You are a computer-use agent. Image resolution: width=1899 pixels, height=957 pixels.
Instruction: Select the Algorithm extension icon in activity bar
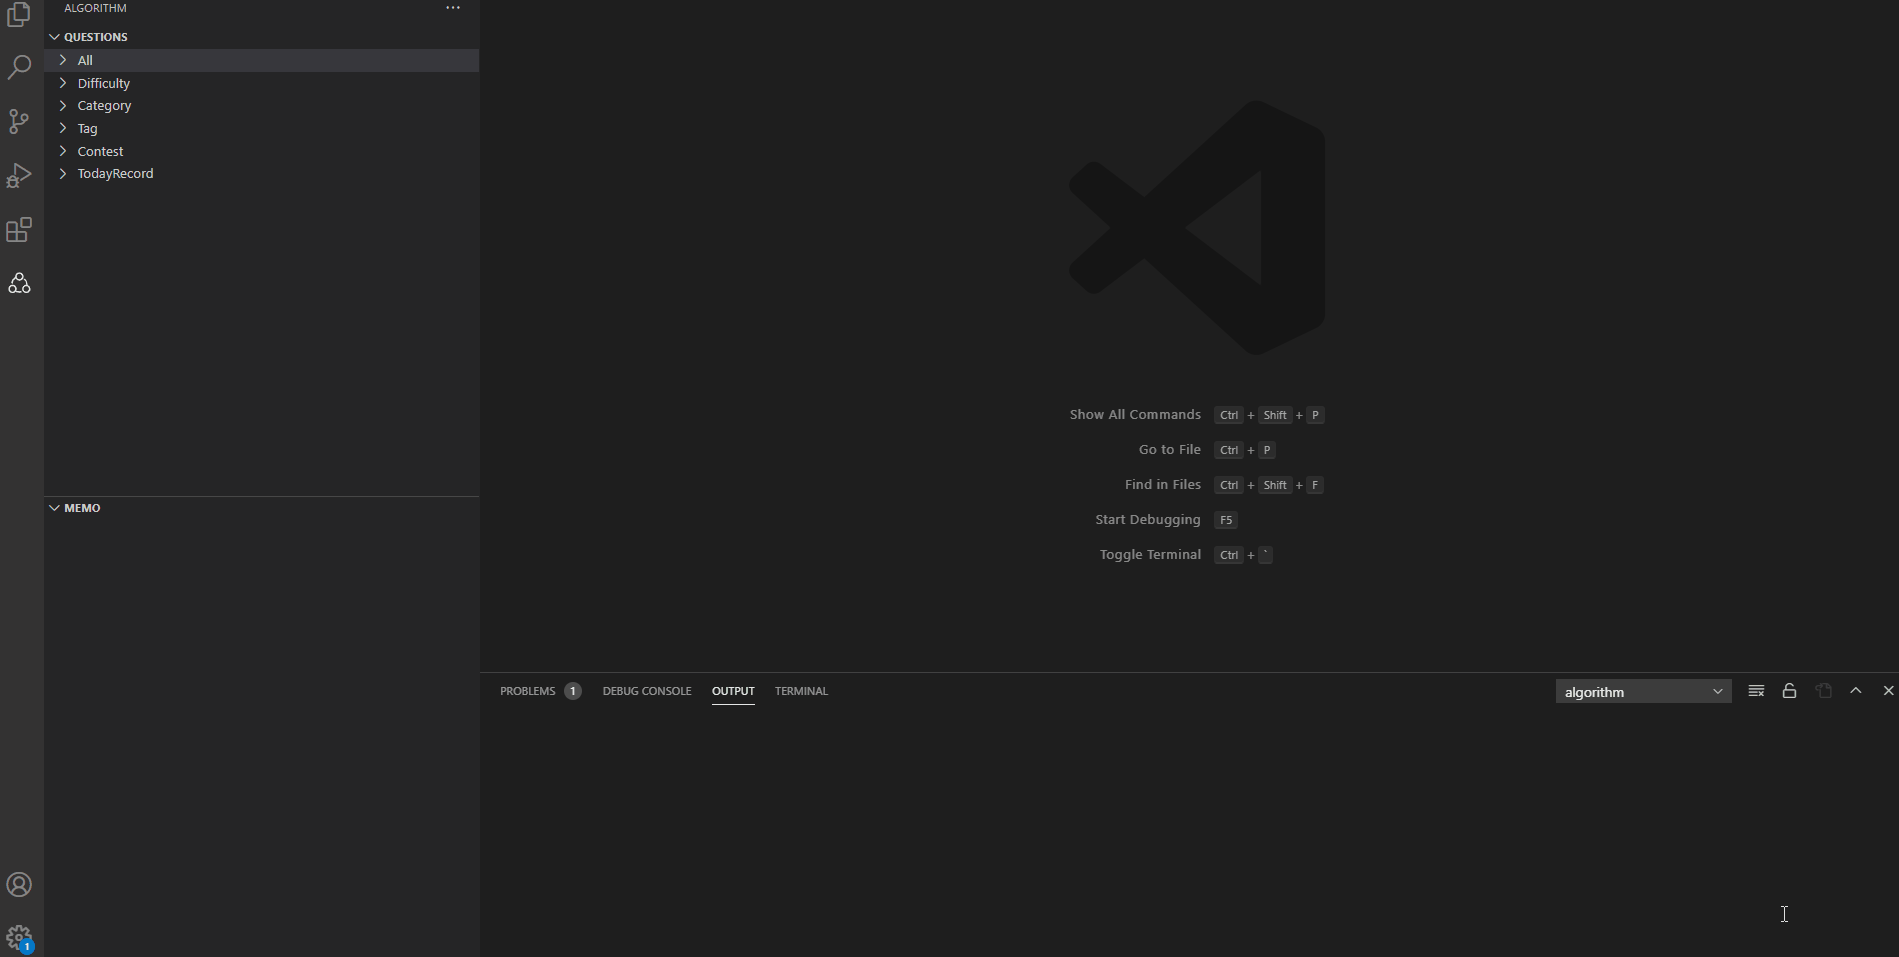(x=19, y=284)
